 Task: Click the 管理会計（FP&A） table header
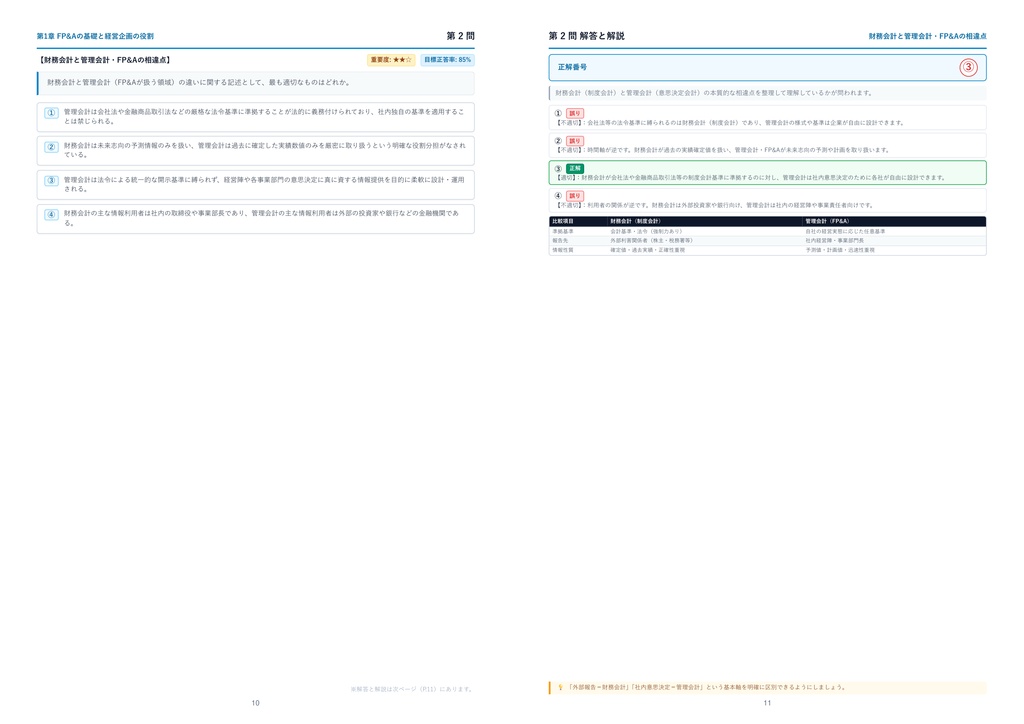827,221
